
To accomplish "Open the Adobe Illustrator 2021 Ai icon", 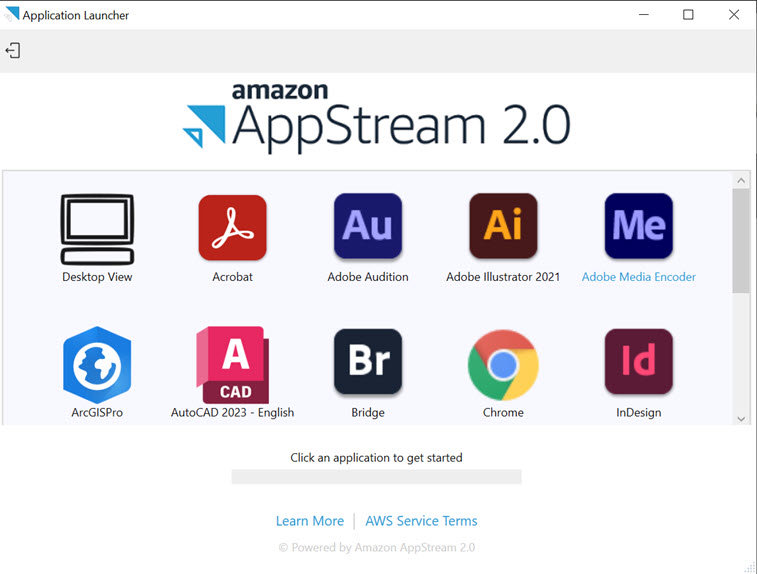I will [x=503, y=226].
